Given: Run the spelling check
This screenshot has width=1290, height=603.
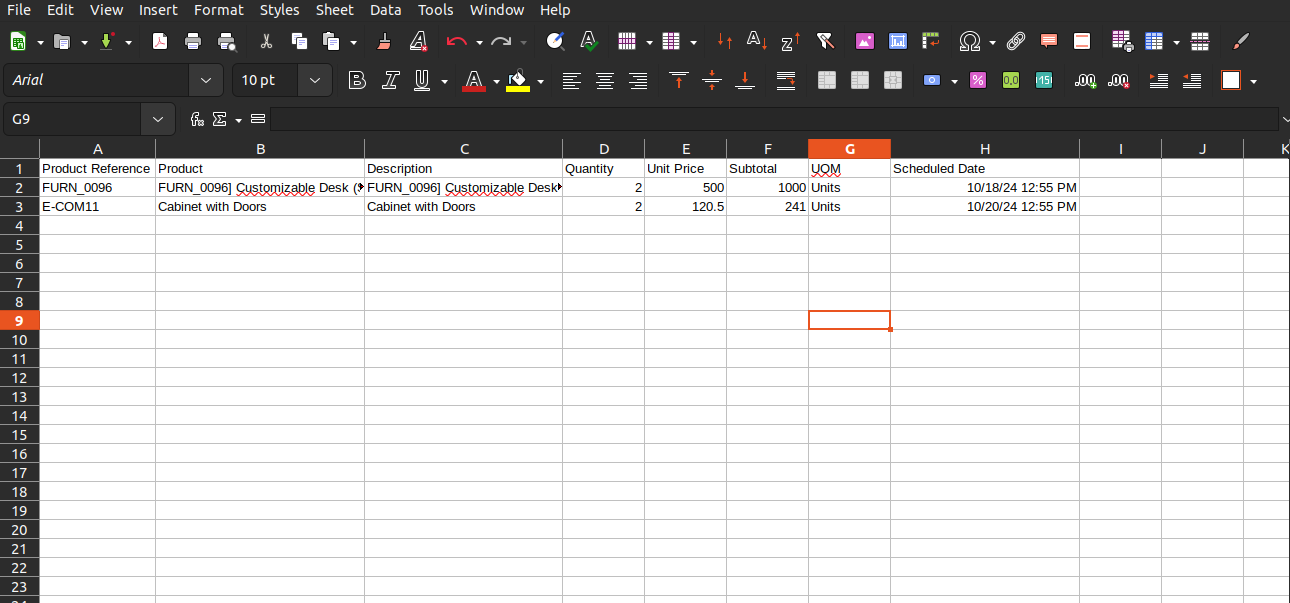Looking at the screenshot, I should click(589, 42).
